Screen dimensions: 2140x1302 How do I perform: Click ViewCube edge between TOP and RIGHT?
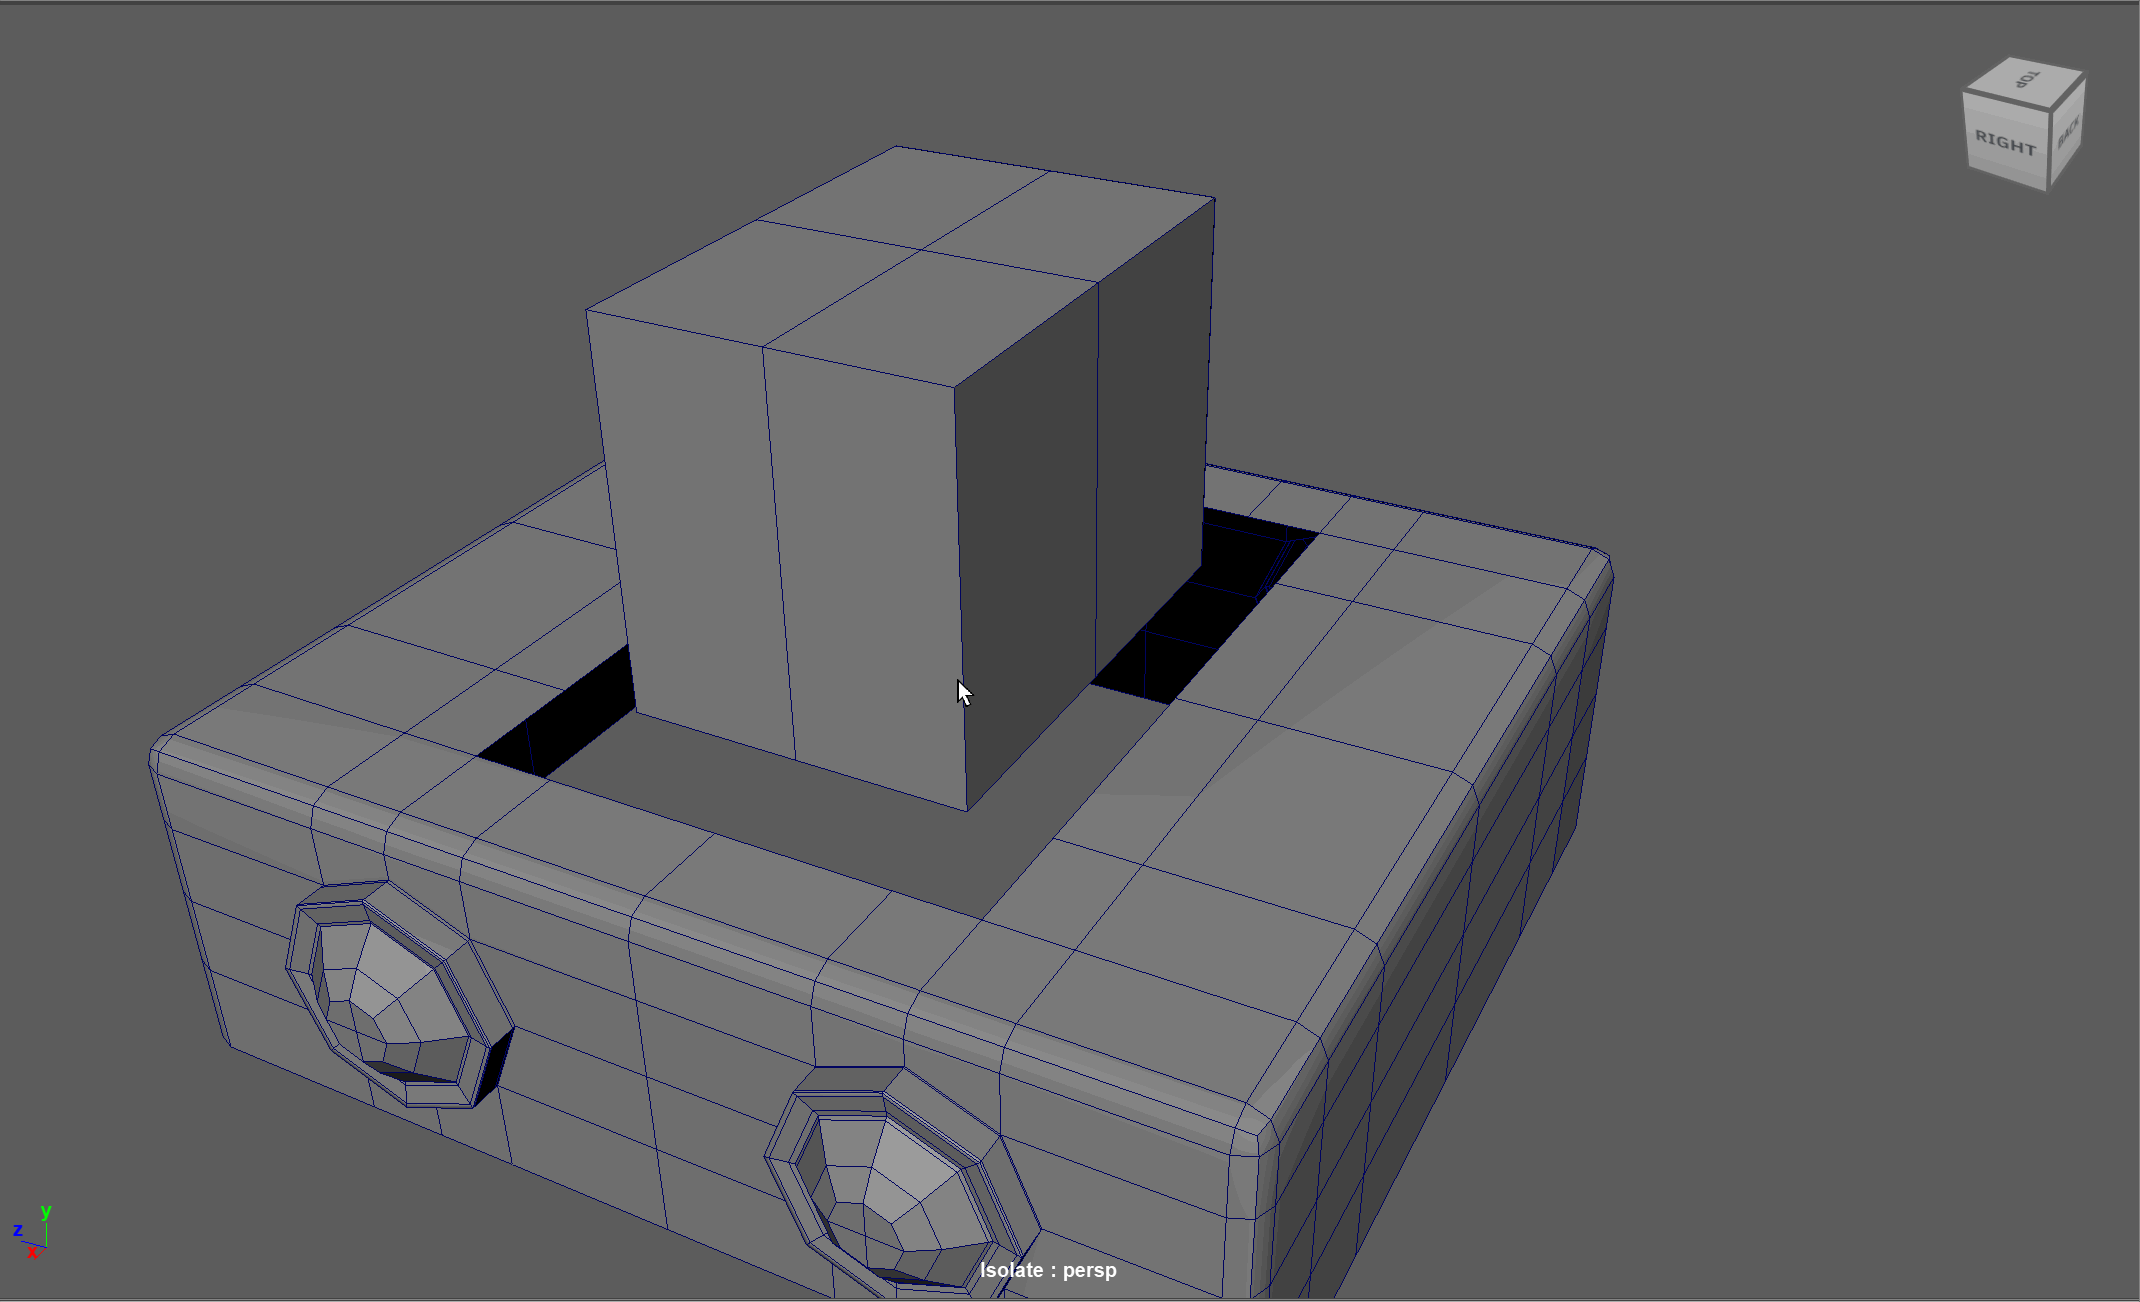[x=2005, y=101]
